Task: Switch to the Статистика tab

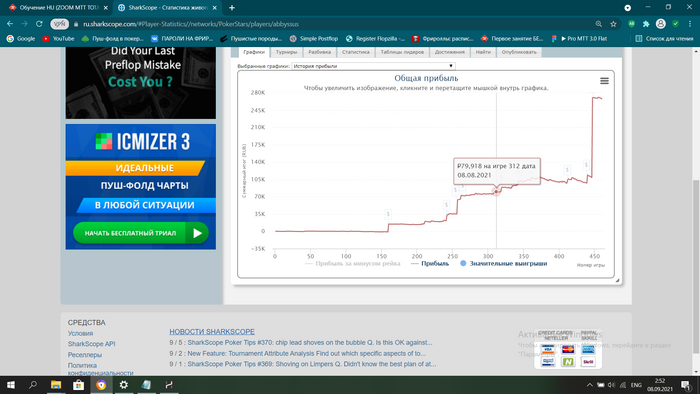Action: pos(356,52)
